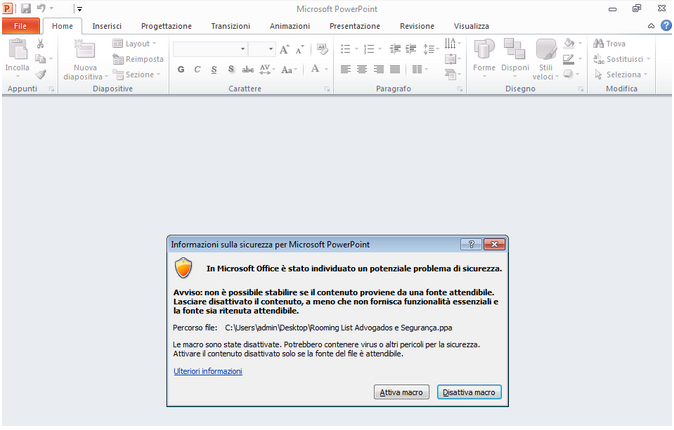Minimize the ribbon with the caret arrow
This screenshot has height=430, width=674.
coord(651,26)
